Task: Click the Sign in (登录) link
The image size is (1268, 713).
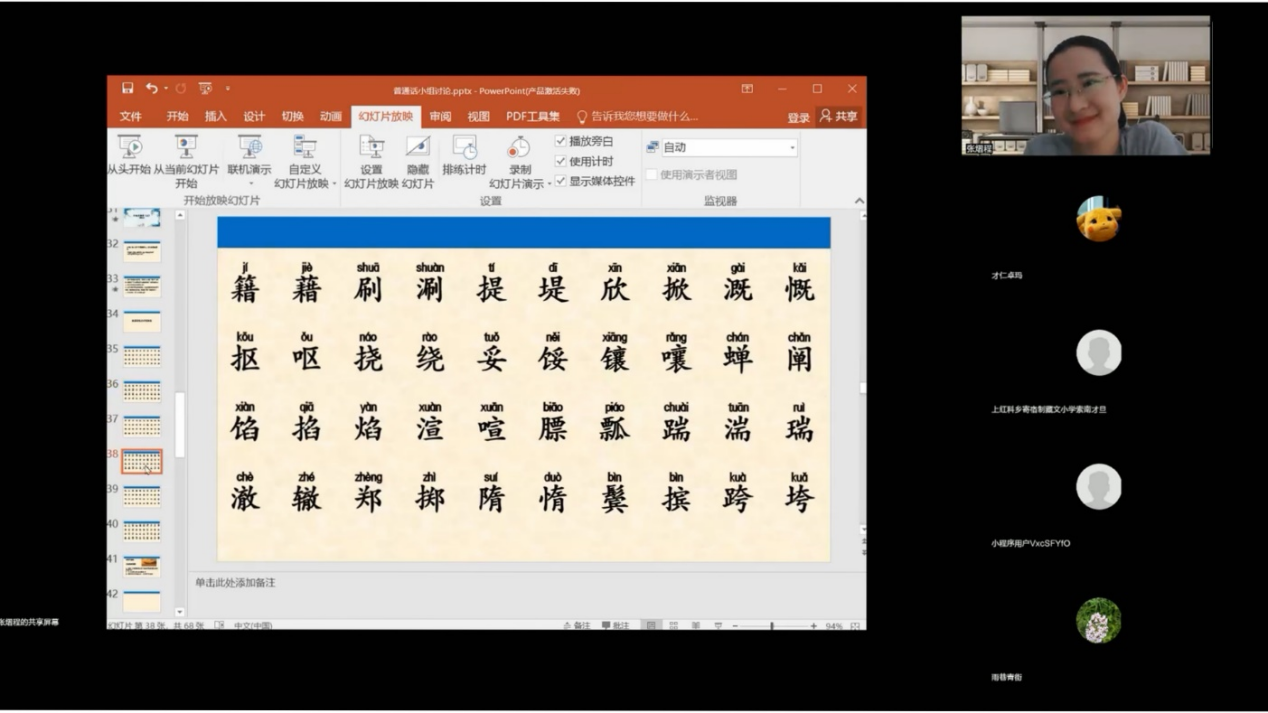Action: click(798, 118)
